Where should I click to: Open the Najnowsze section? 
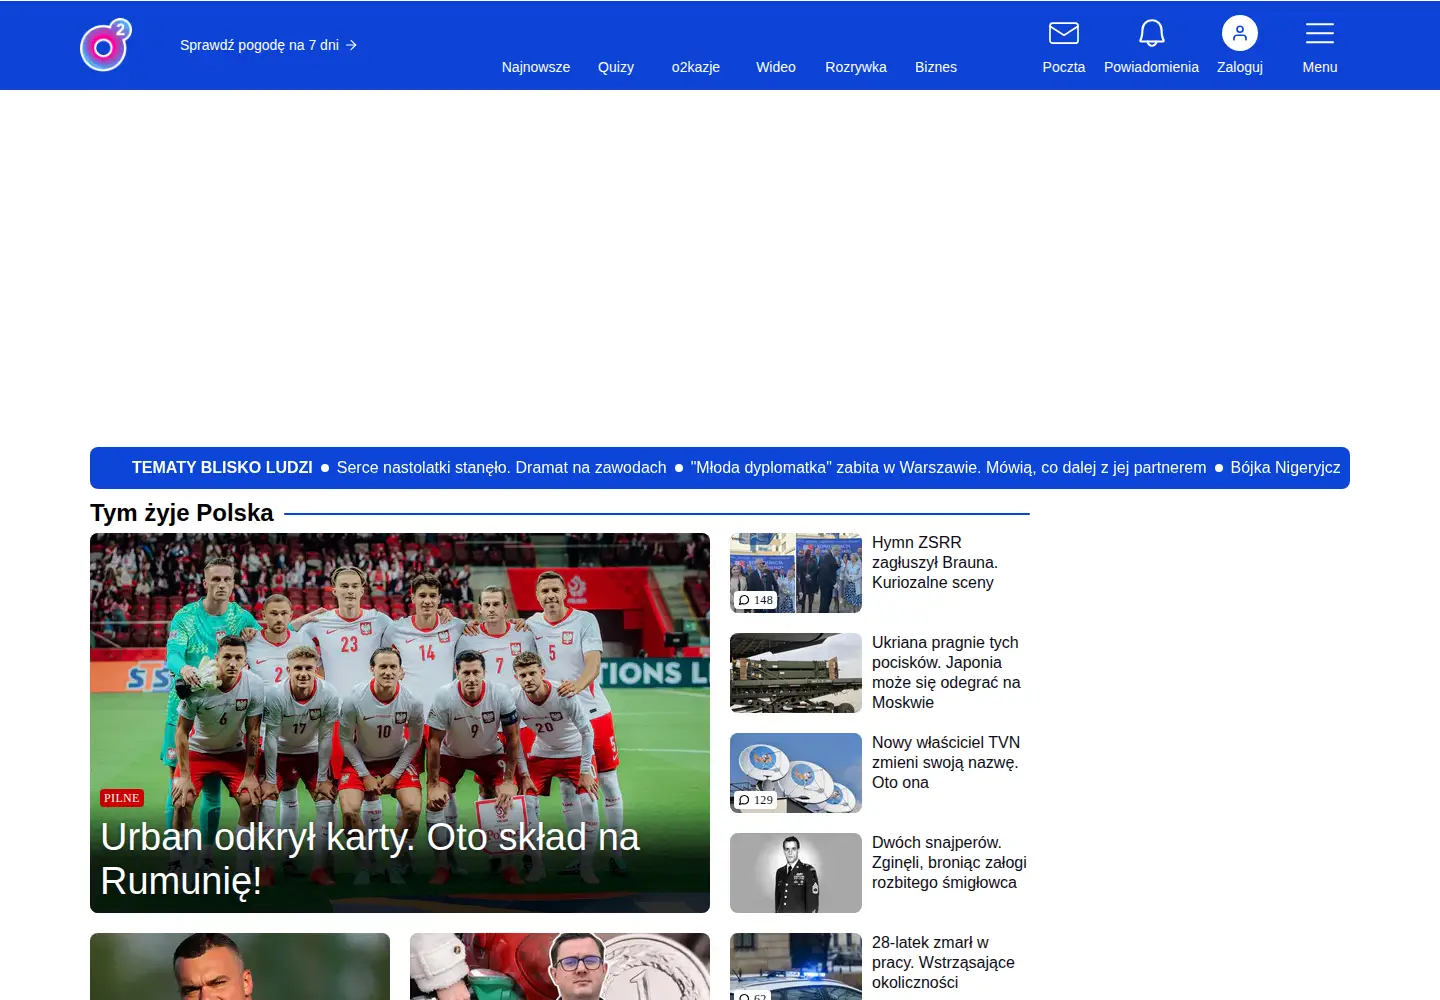[536, 67]
